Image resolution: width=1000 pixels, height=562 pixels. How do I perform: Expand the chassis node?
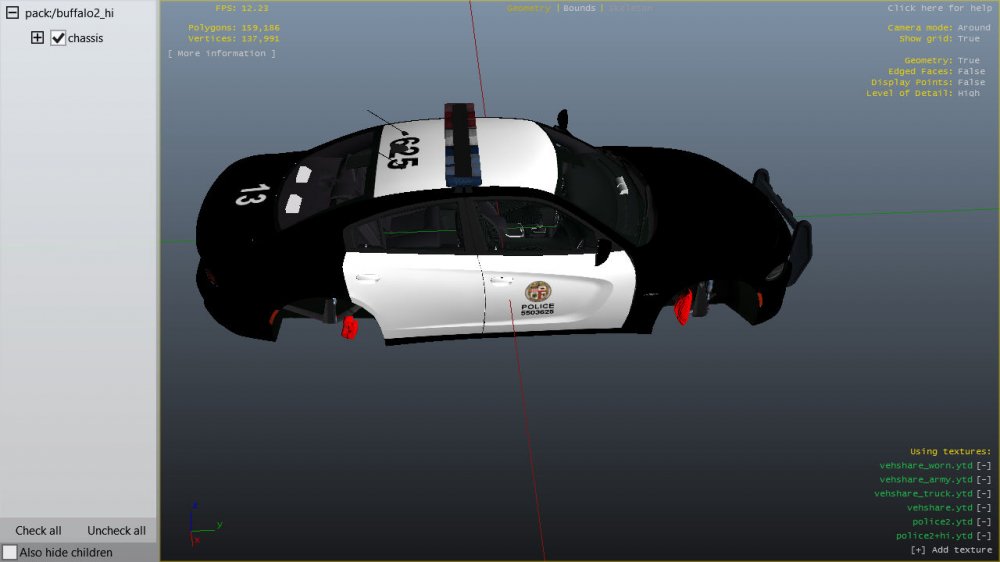tap(38, 38)
